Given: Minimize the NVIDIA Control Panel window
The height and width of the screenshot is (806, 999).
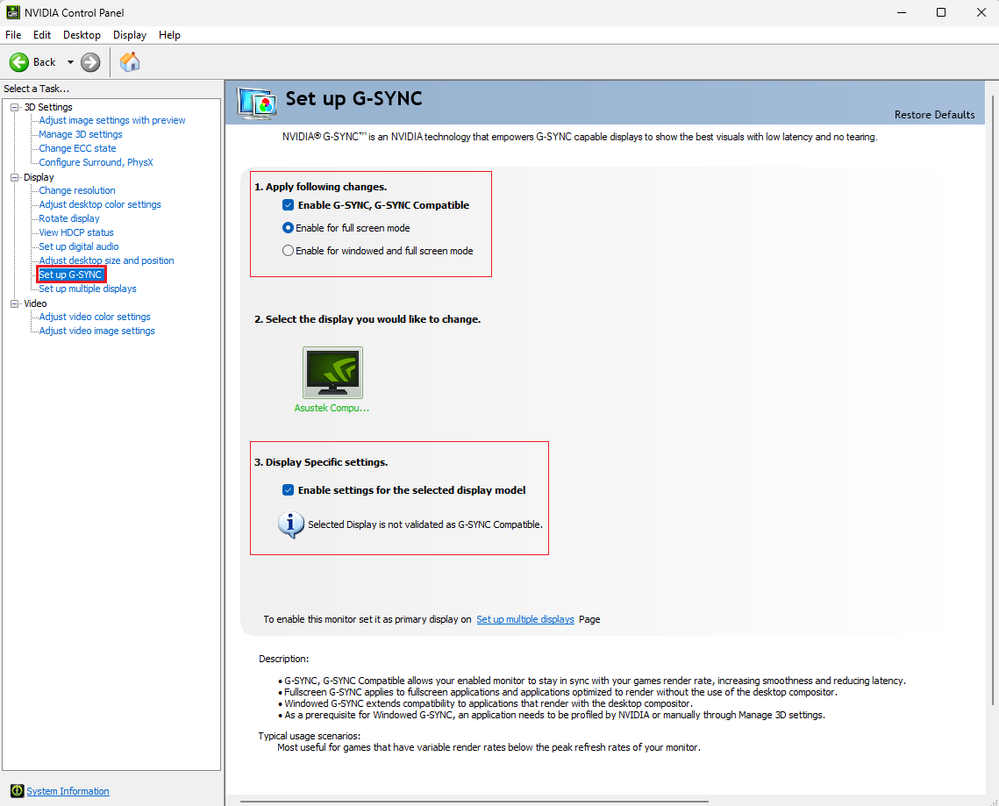Looking at the screenshot, I should tap(902, 13).
